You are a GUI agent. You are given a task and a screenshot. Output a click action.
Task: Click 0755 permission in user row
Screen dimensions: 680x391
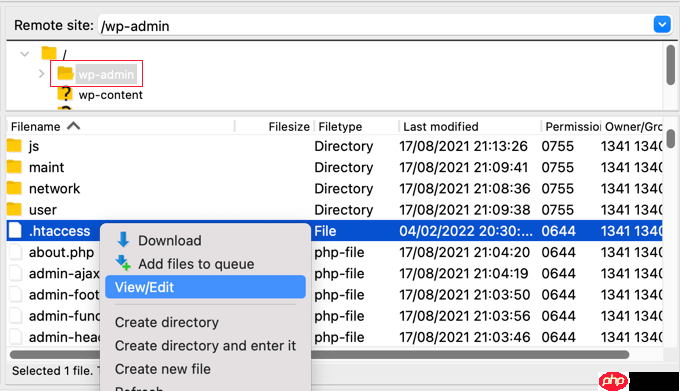click(x=557, y=210)
